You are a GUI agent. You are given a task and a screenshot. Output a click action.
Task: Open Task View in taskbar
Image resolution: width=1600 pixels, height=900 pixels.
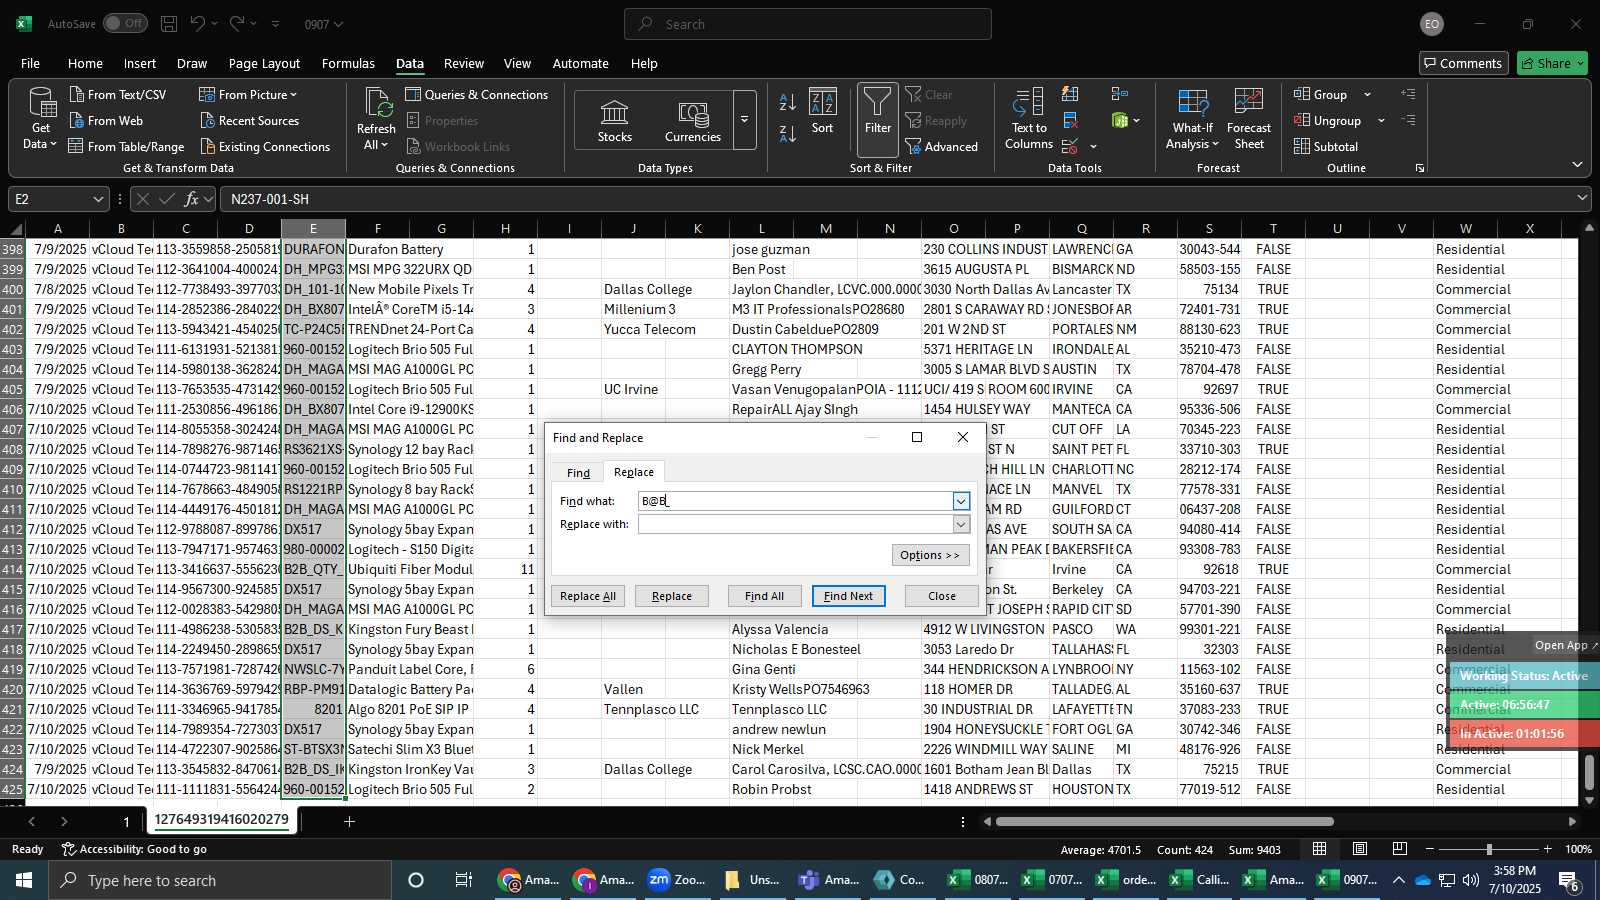pos(464,880)
